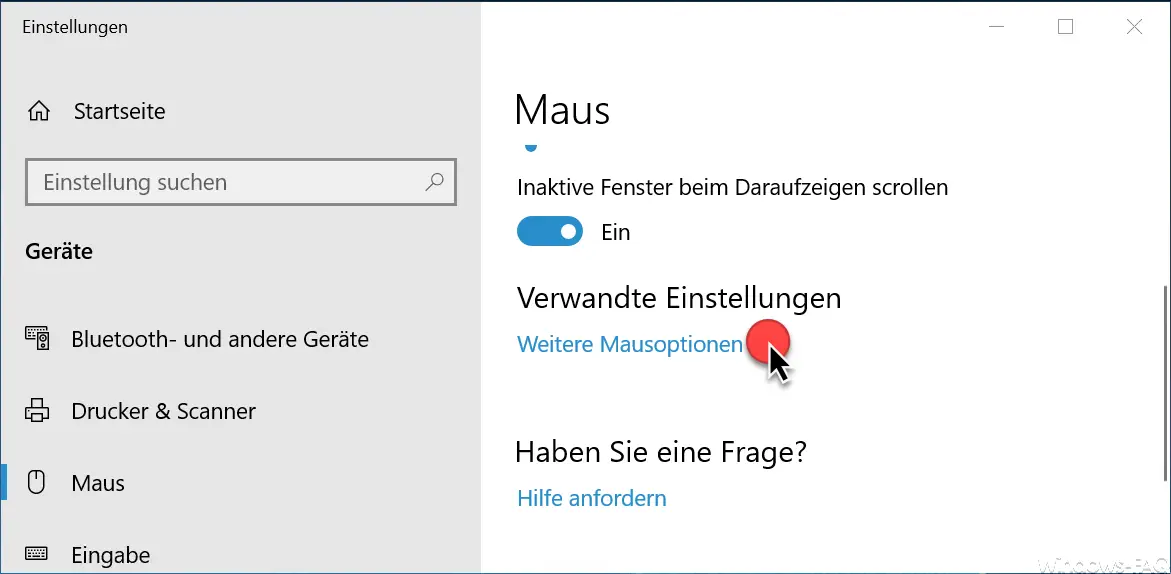Click the blue slider handle under Maus heading
Viewport: 1171px width, 574px height.
(531, 147)
